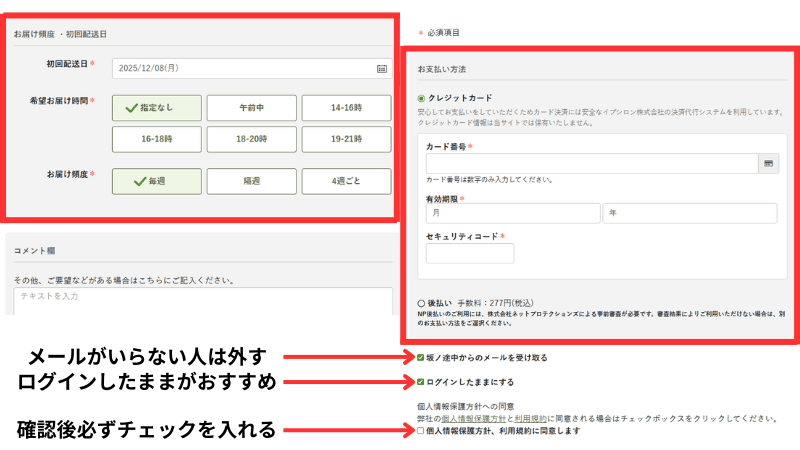Image resolution: width=800 pixels, height=450 pixels.
Task: Click the カード番号 input field
Action: pos(592,164)
